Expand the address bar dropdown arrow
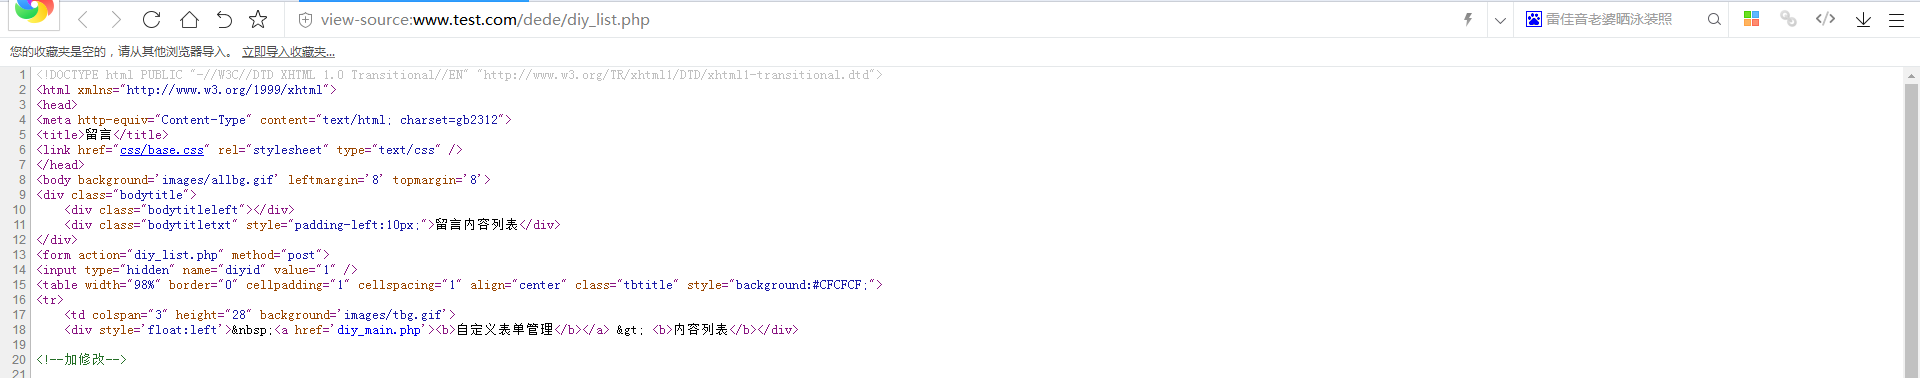1920x378 pixels. 1500,20
